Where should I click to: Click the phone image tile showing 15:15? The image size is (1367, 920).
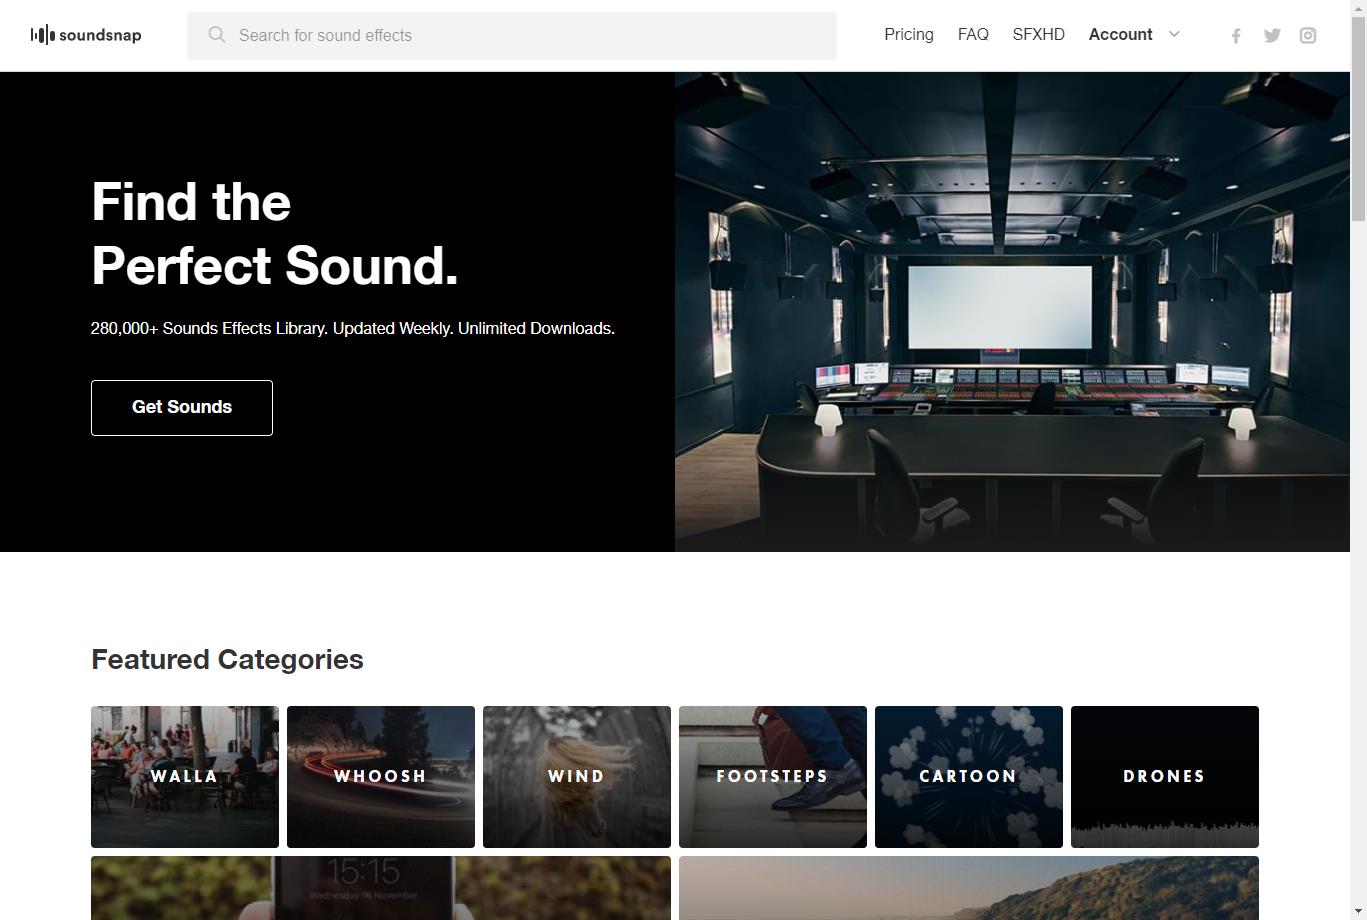(381, 888)
